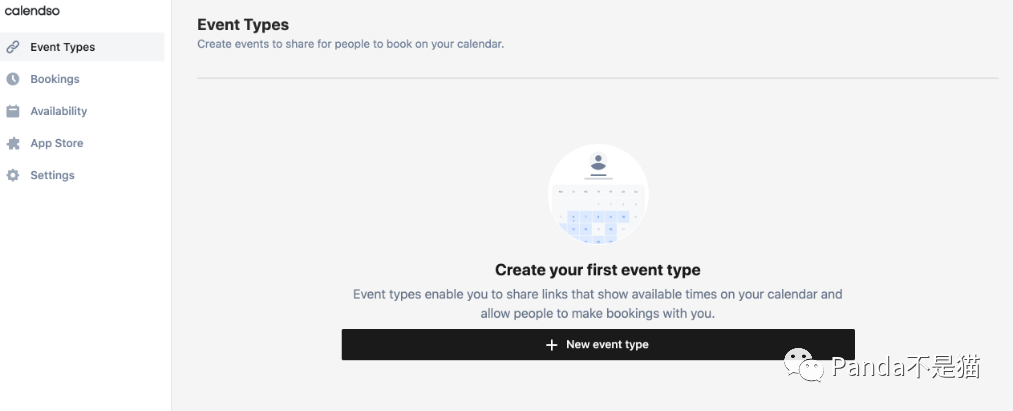Screen dimensions: 1013x411
Task: Click the puzzle piece App Store icon
Action: 13,143
